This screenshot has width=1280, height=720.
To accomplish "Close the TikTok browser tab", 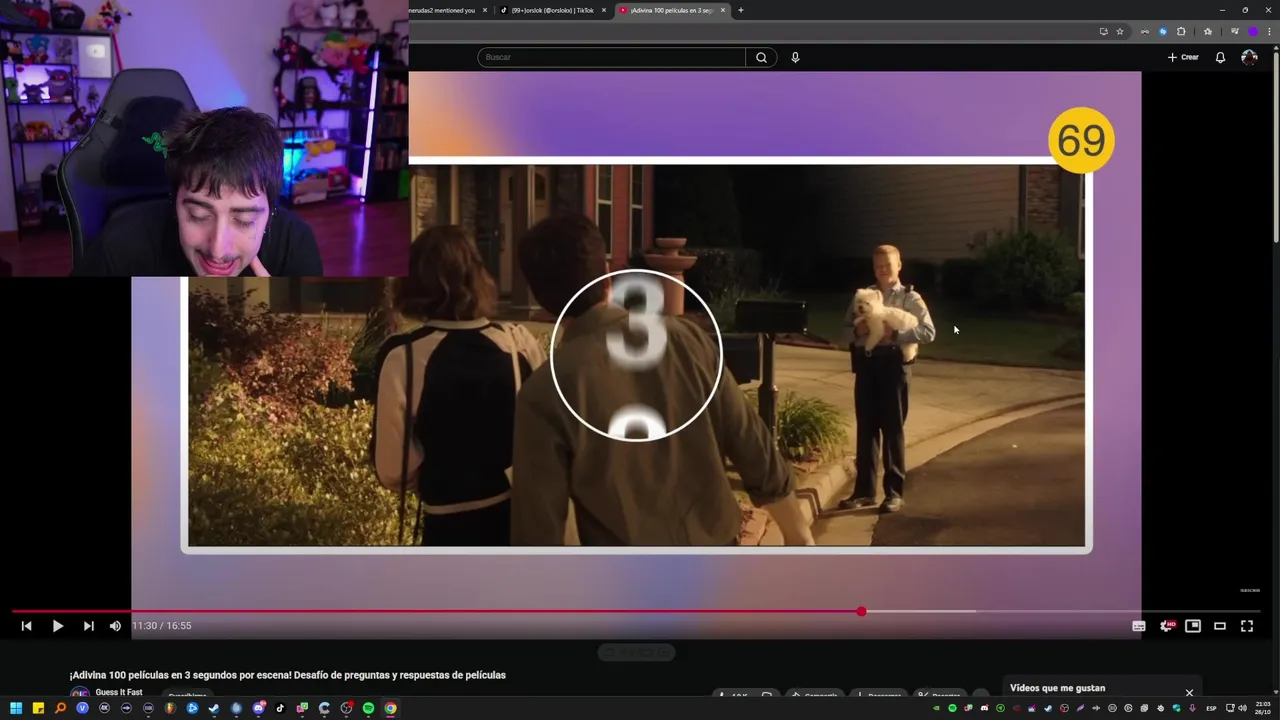I will tap(603, 10).
